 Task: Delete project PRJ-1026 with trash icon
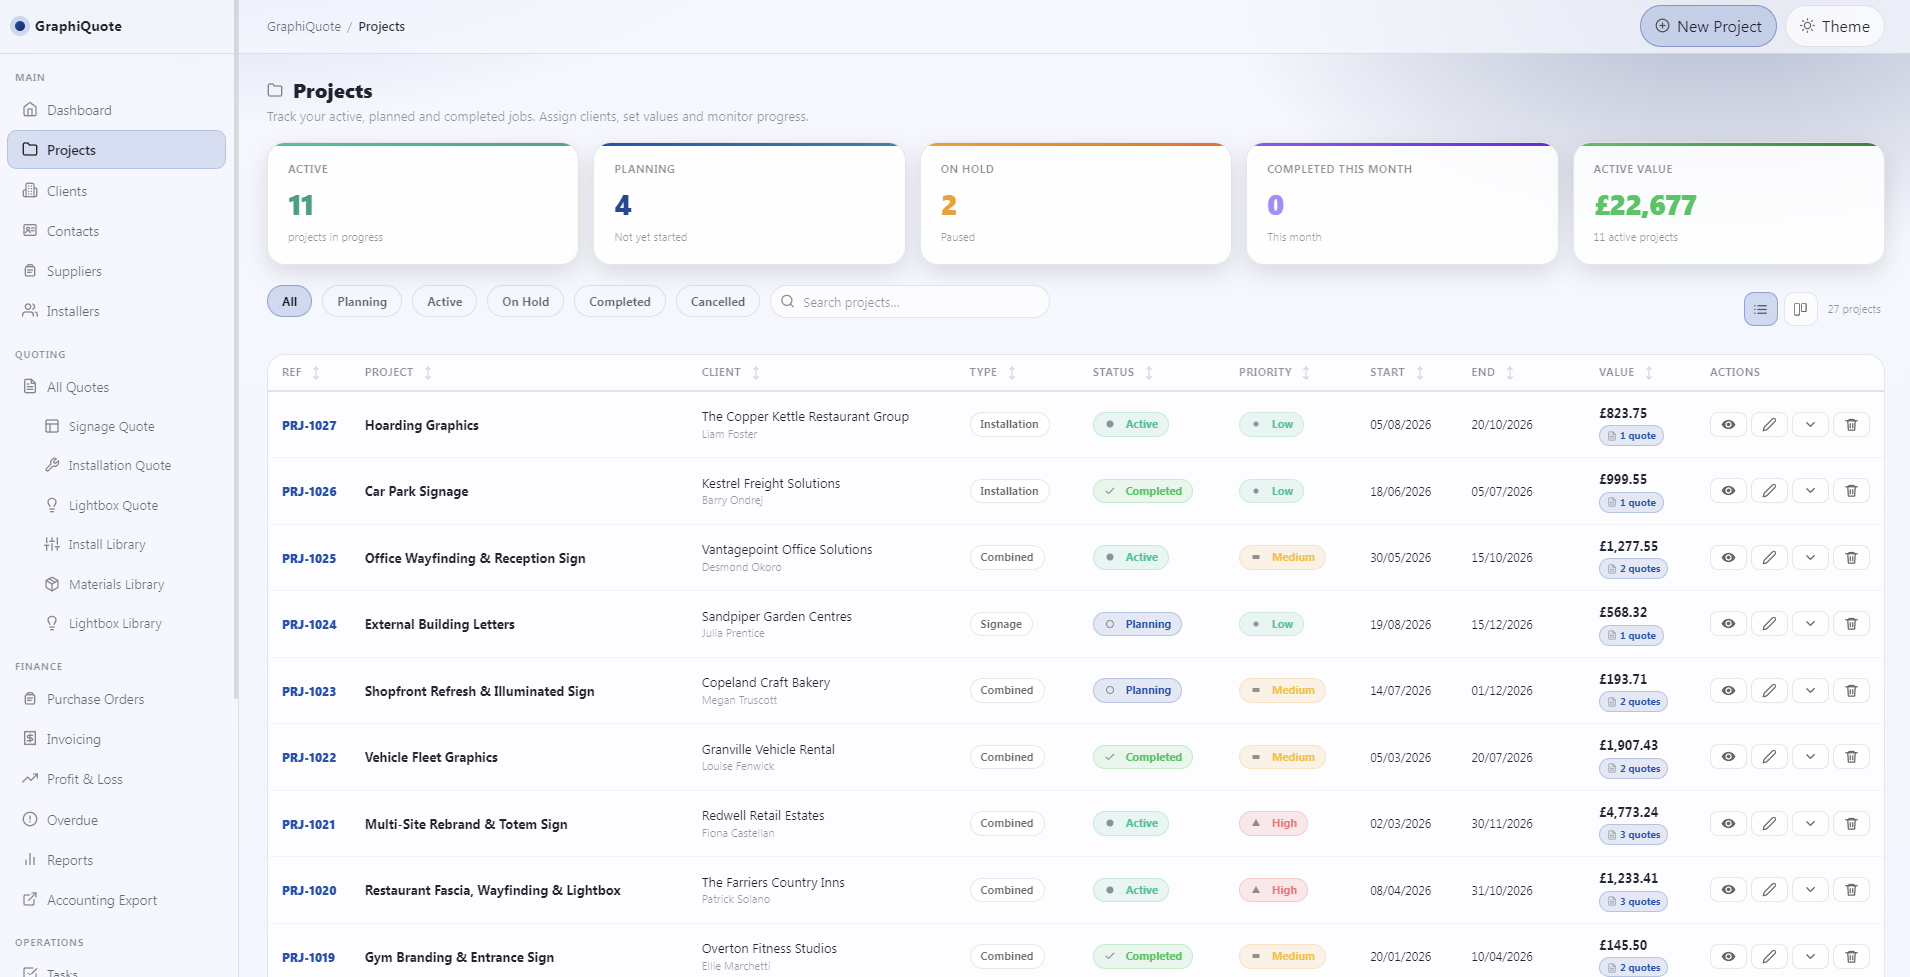coord(1851,491)
